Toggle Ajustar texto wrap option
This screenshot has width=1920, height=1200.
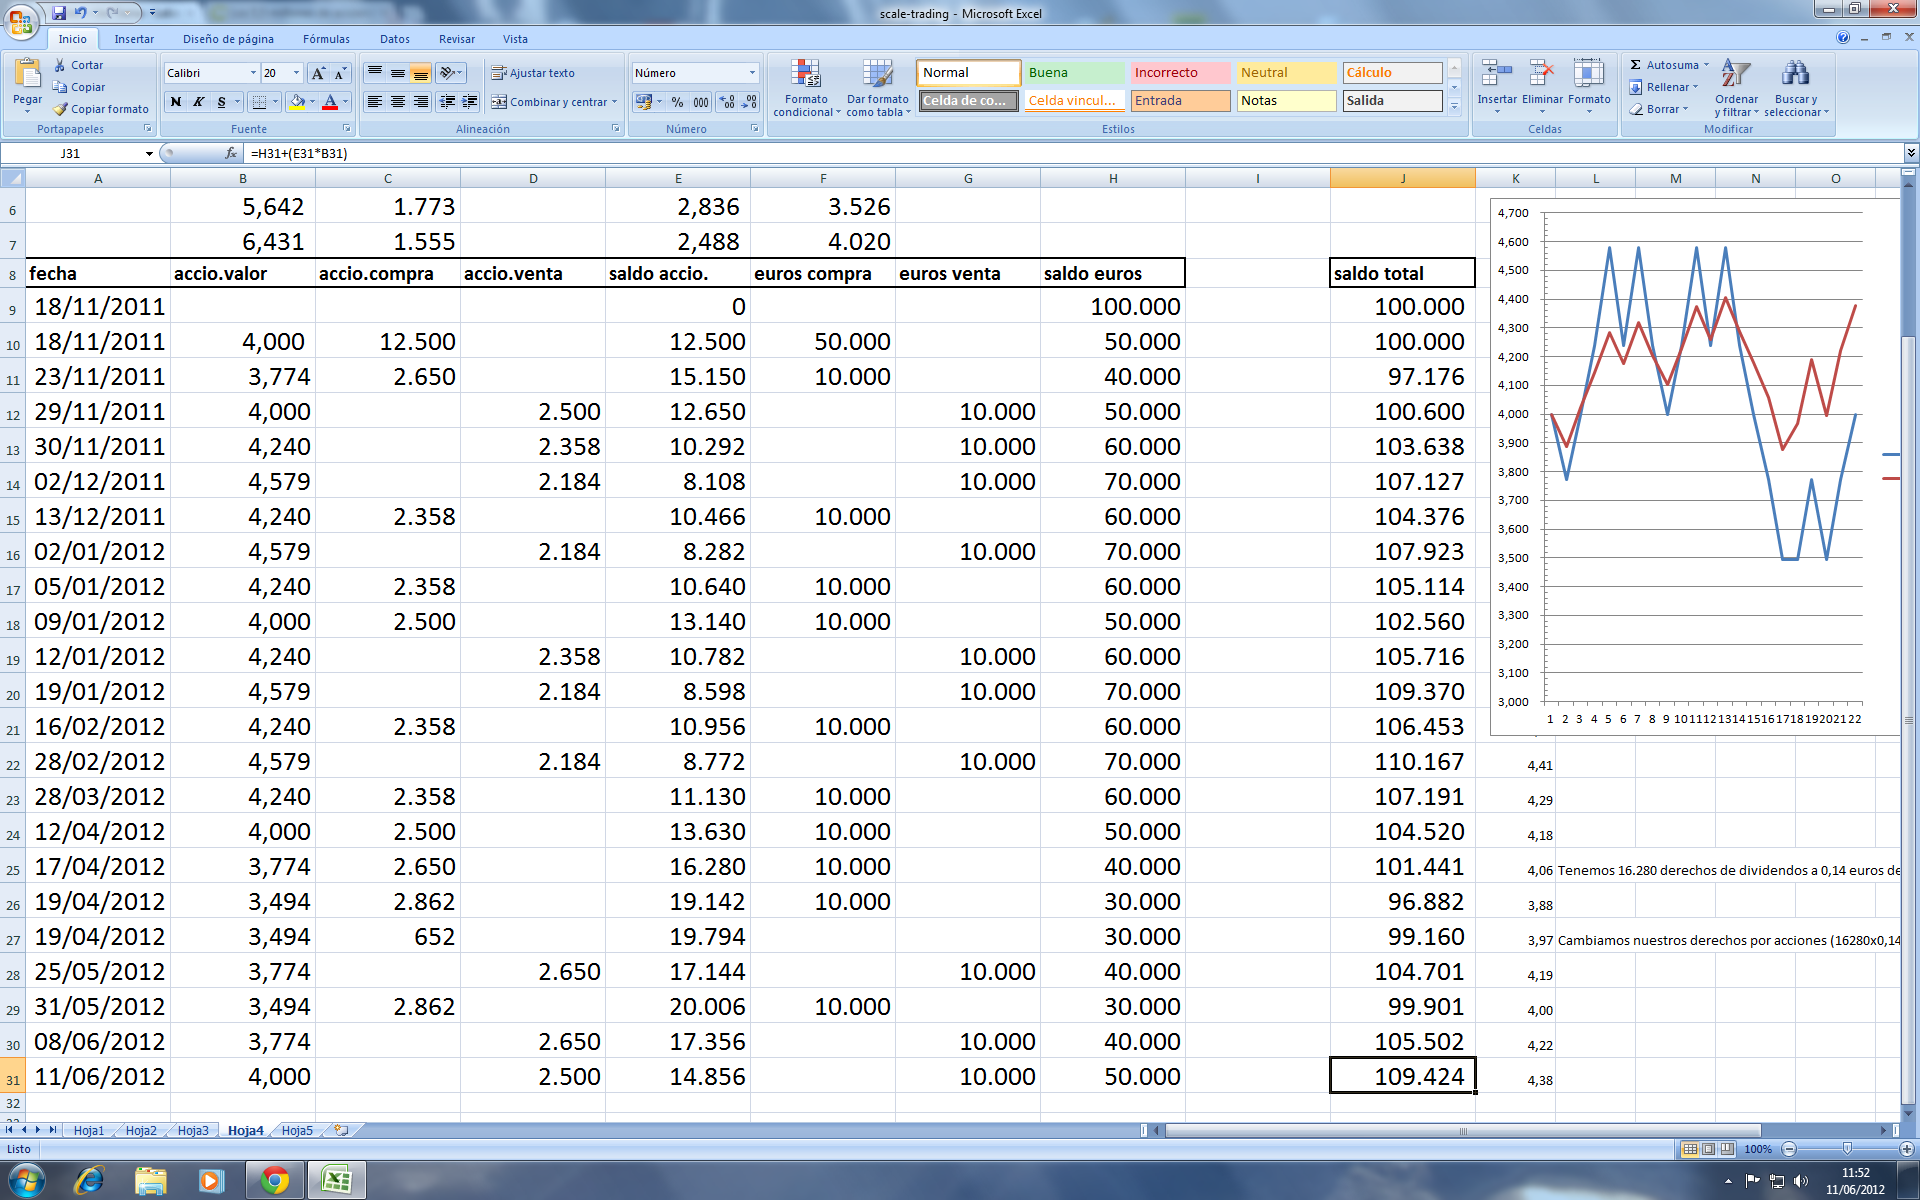pos(532,73)
